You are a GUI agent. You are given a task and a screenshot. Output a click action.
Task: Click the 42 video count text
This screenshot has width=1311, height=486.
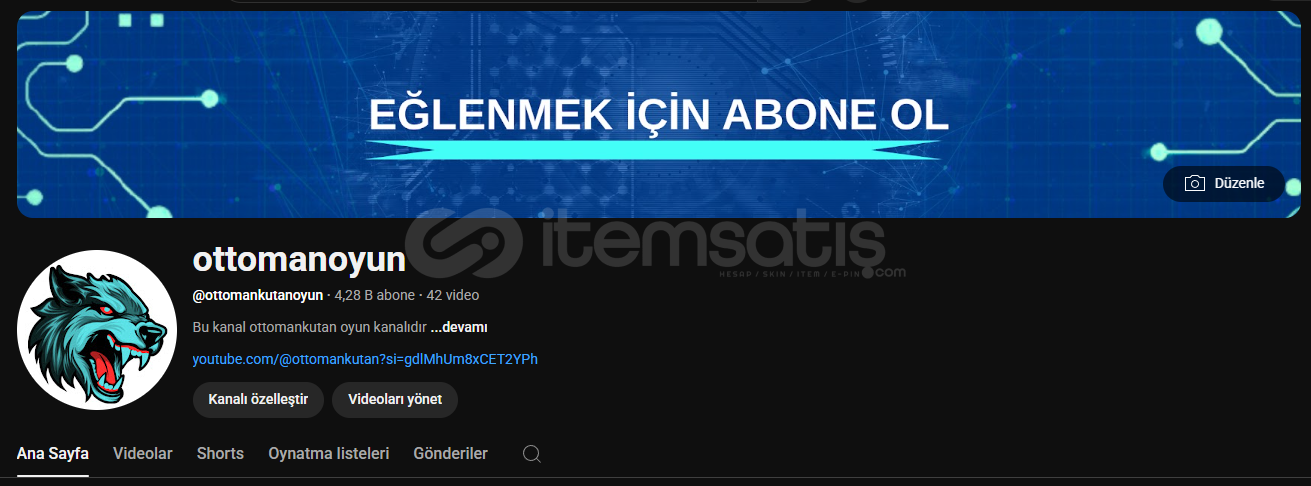tap(453, 295)
